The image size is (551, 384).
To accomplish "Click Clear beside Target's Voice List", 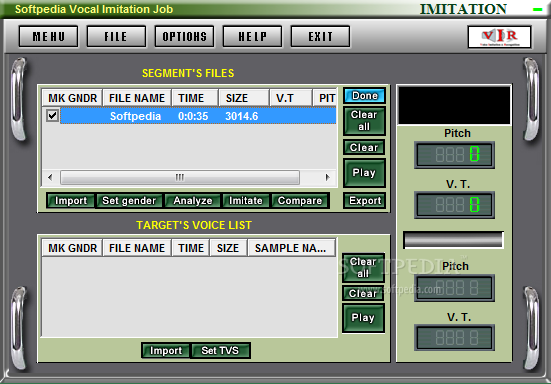I will point(363,293).
